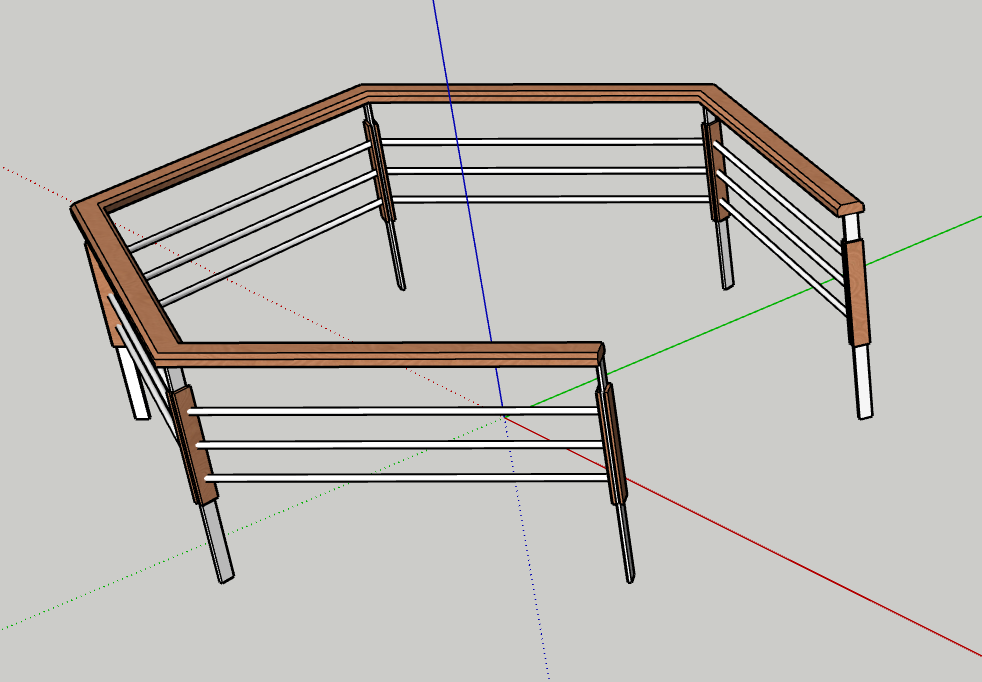Image resolution: width=982 pixels, height=682 pixels.
Task: Click the brown bracket on the front-center post
Action: point(613,442)
